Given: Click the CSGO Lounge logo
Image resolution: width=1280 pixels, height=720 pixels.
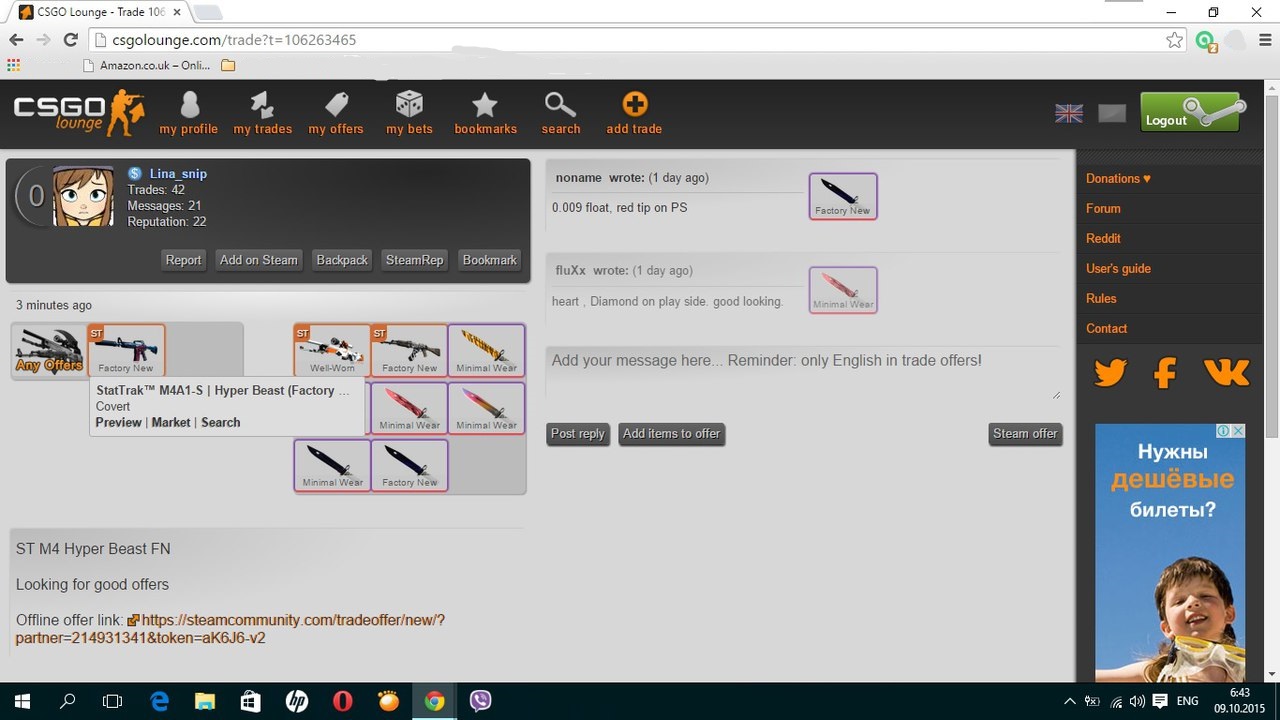Looking at the screenshot, I should click(x=79, y=112).
